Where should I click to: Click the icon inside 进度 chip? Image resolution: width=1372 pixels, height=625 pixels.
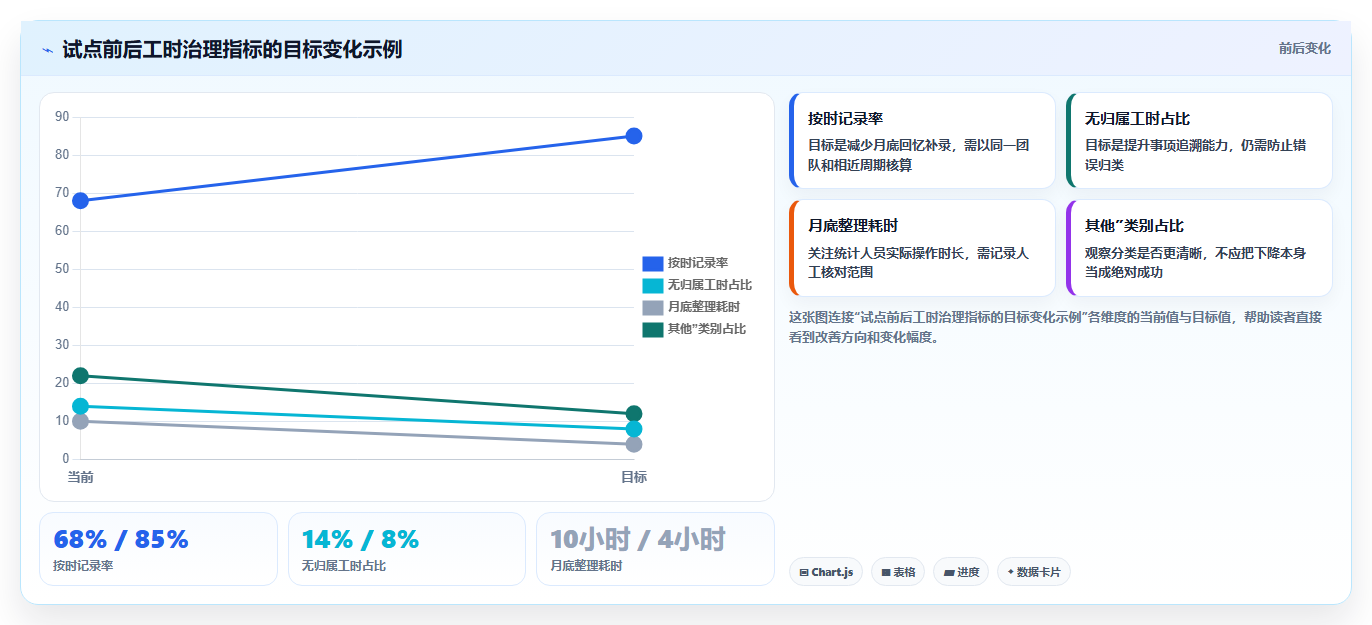coord(949,573)
